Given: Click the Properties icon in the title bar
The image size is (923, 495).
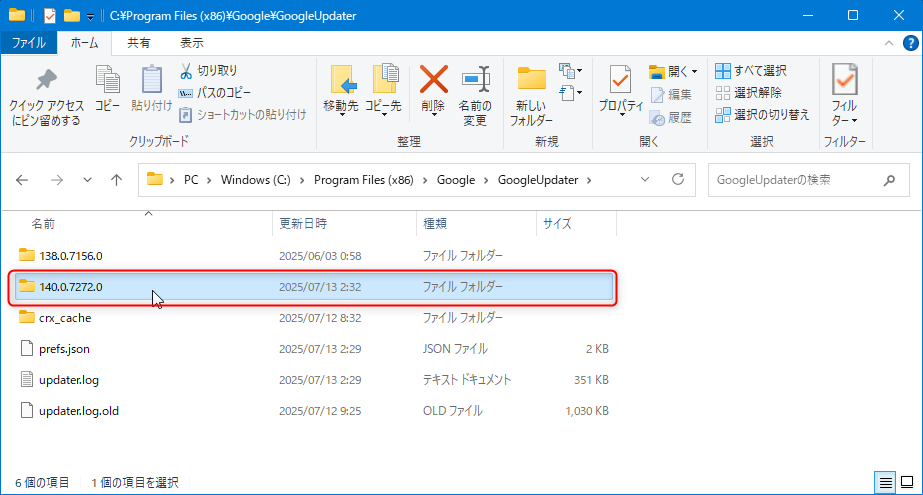Looking at the screenshot, I should 49,16.
